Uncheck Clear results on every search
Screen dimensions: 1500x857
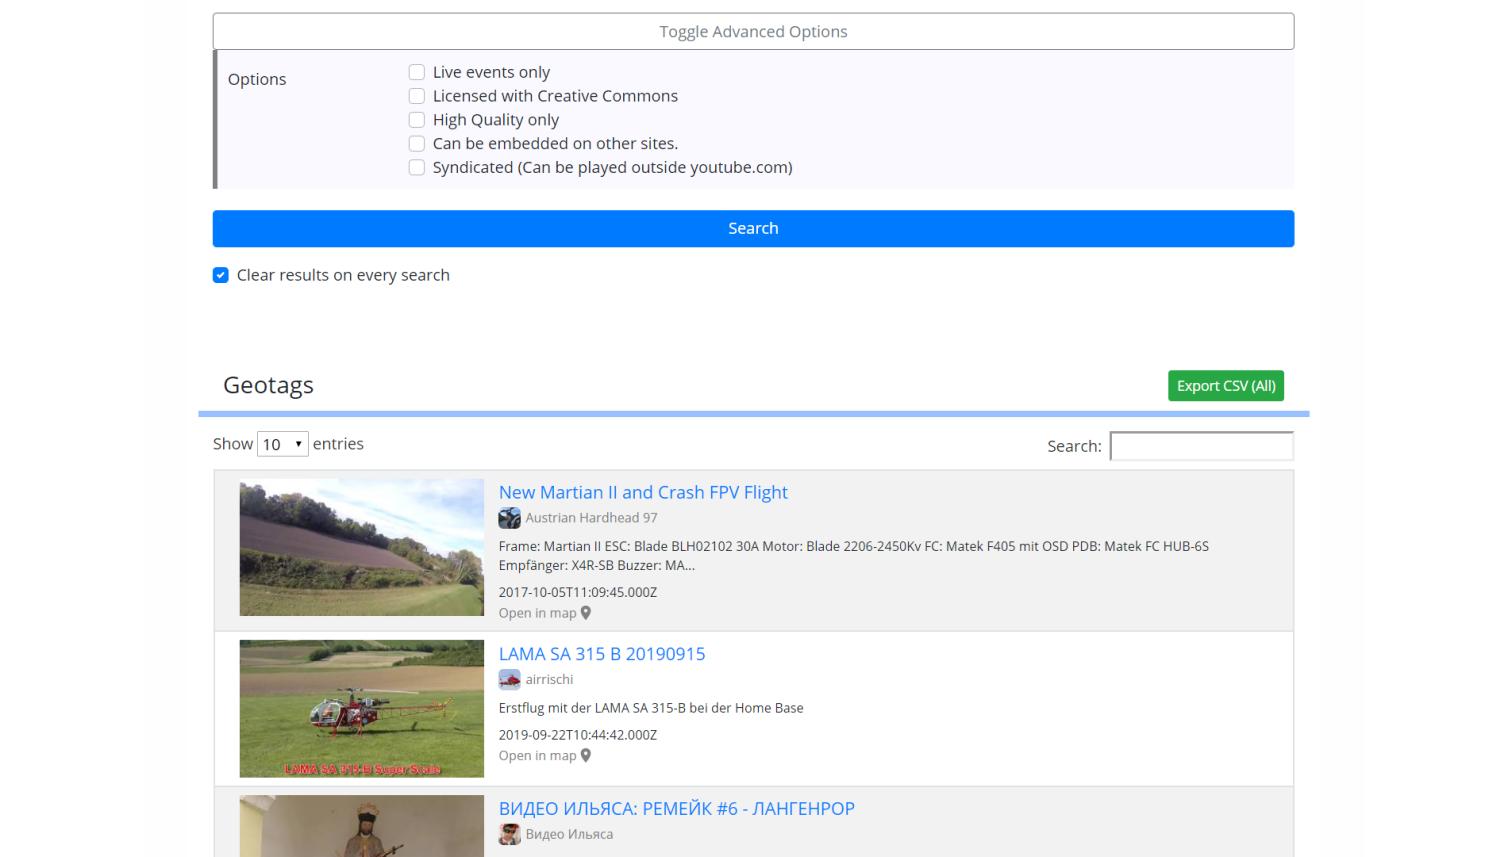tap(221, 275)
